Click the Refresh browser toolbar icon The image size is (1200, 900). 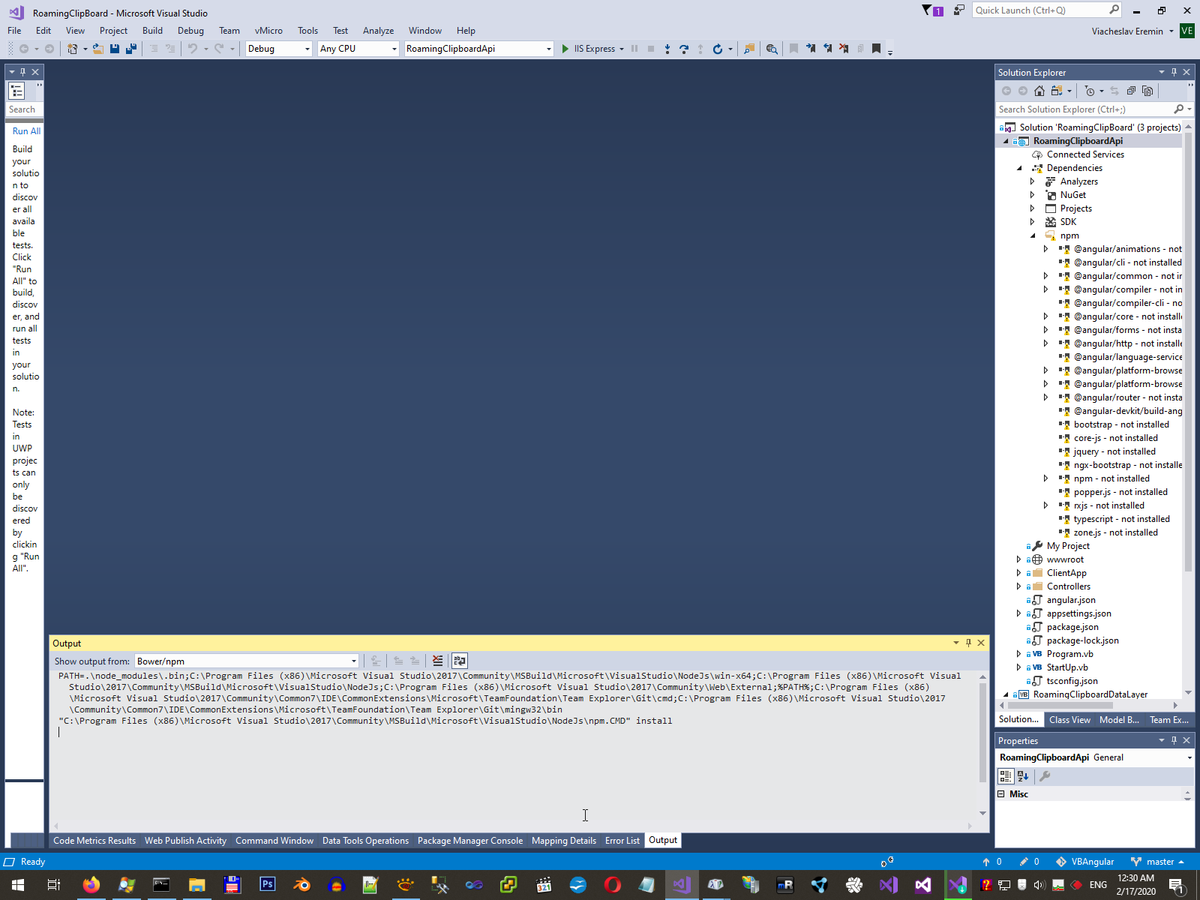tap(718, 49)
